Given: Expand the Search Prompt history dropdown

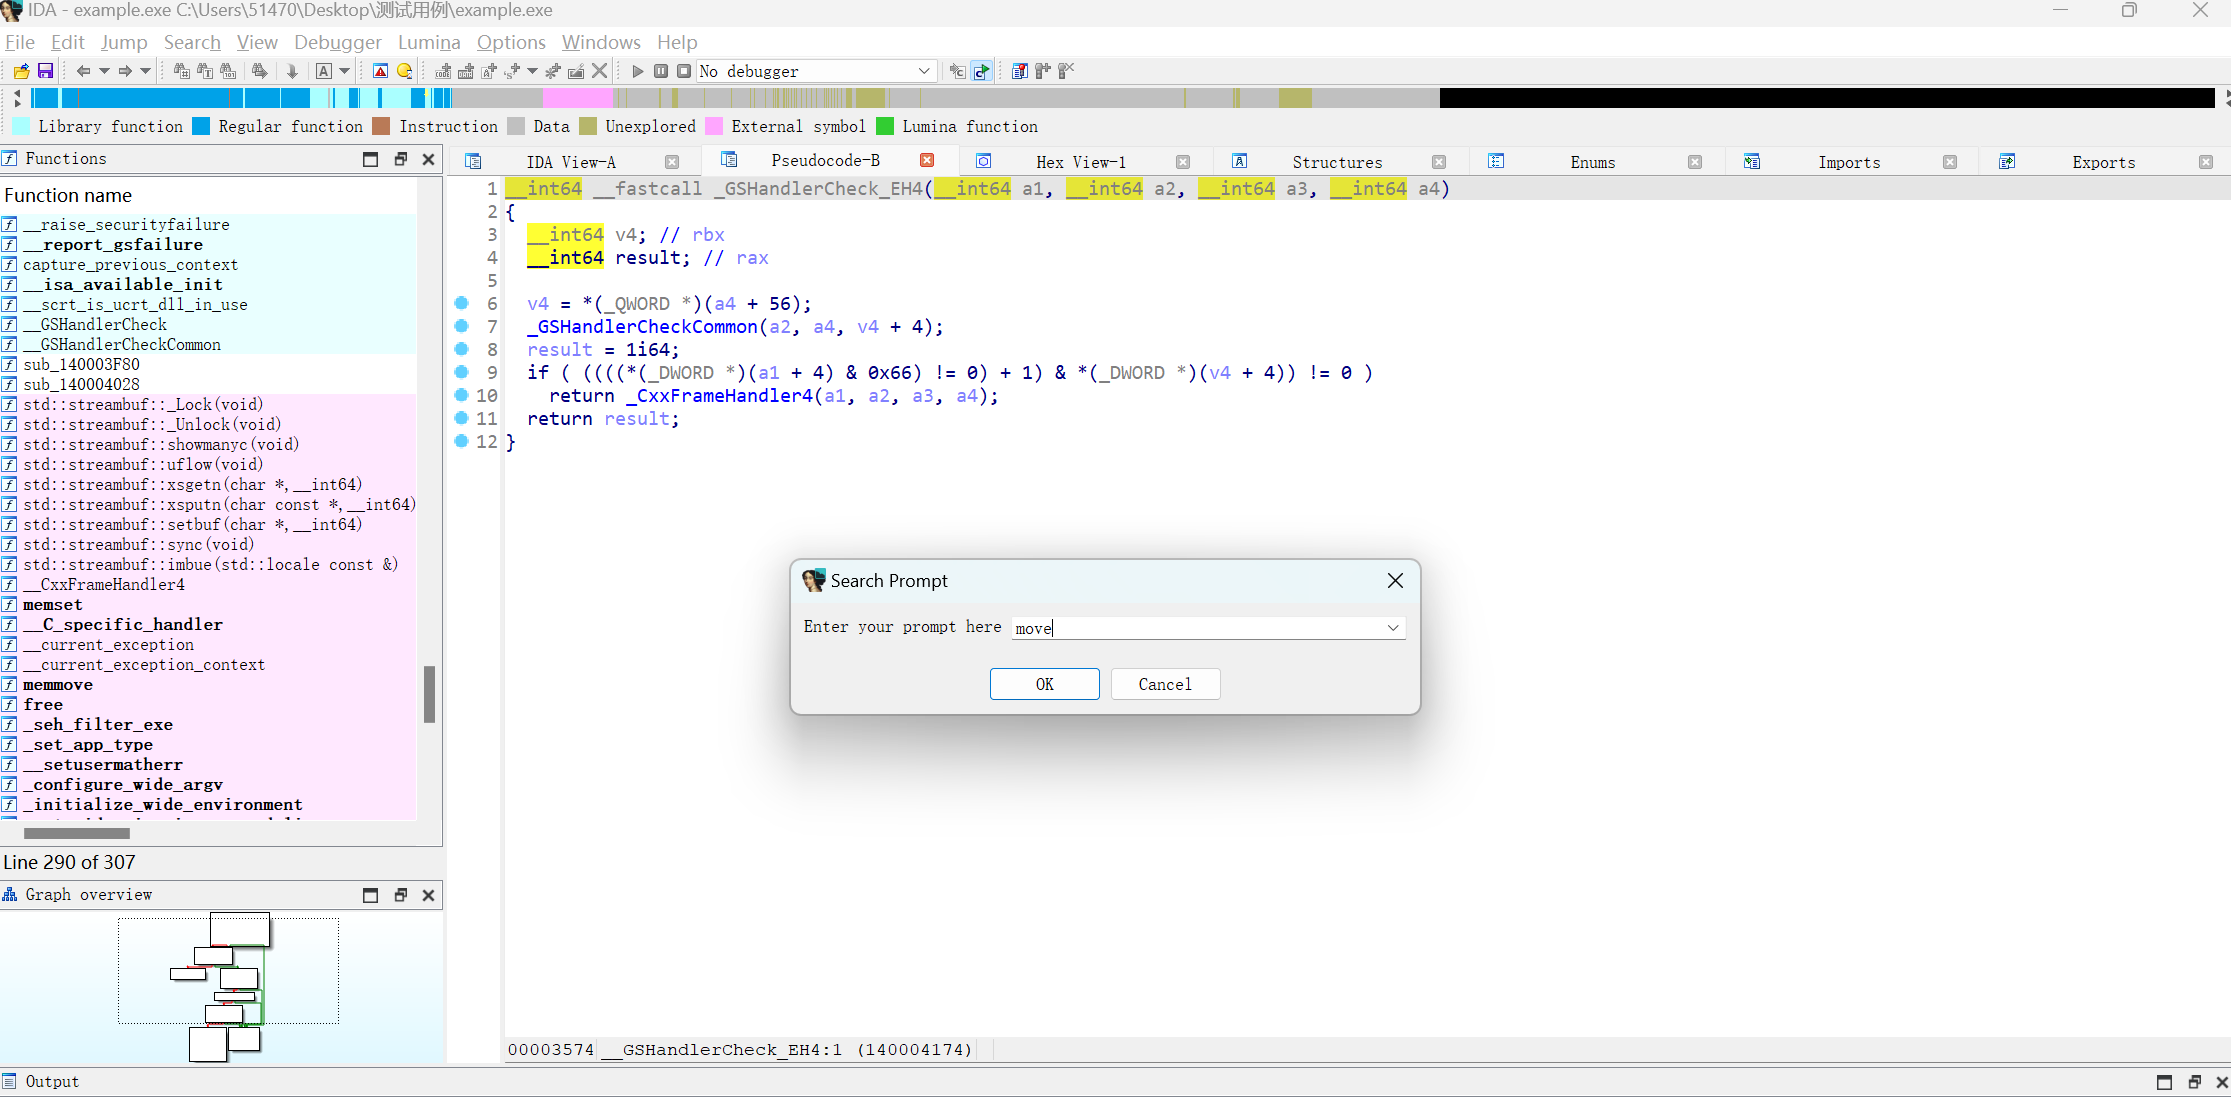Looking at the screenshot, I should click(1393, 628).
